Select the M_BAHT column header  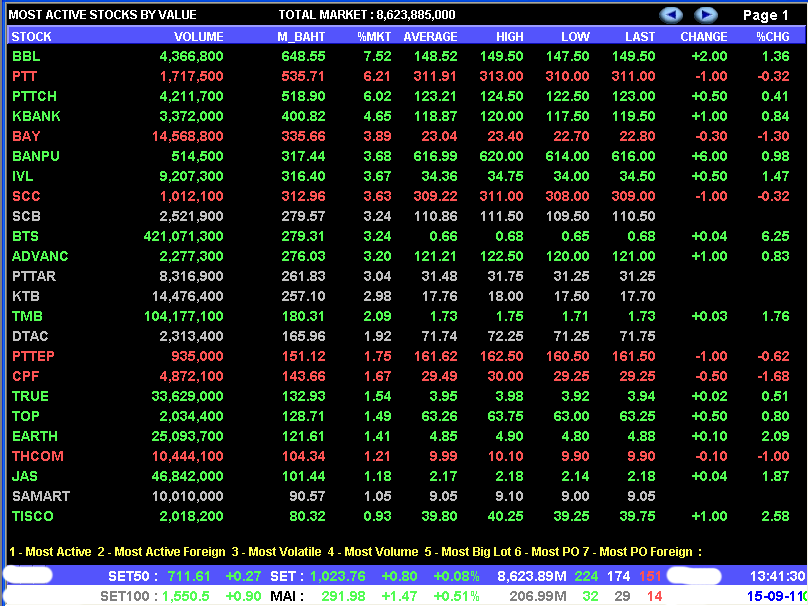[x=301, y=37]
